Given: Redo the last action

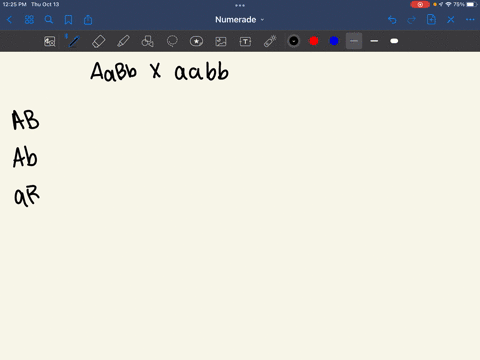Looking at the screenshot, I should (x=412, y=20).
